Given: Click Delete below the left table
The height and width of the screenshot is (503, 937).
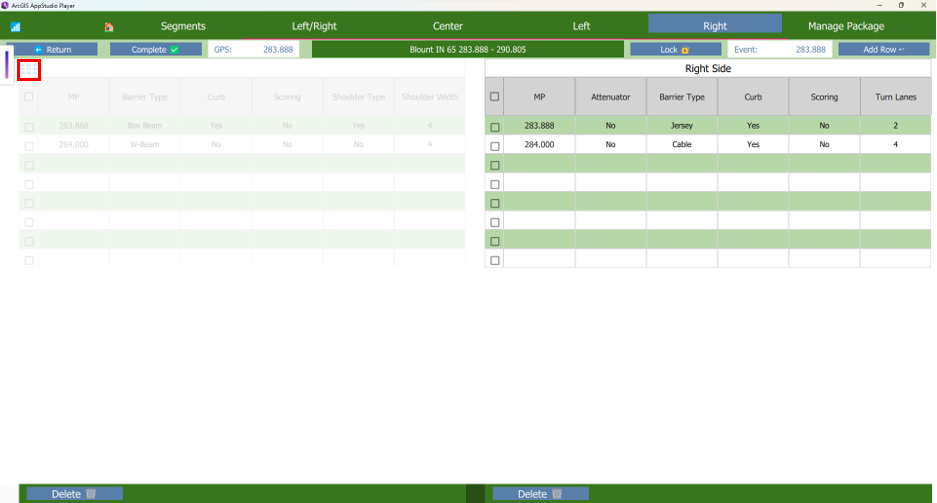Looking at the screenshot, I should click(x=75, y=494).
